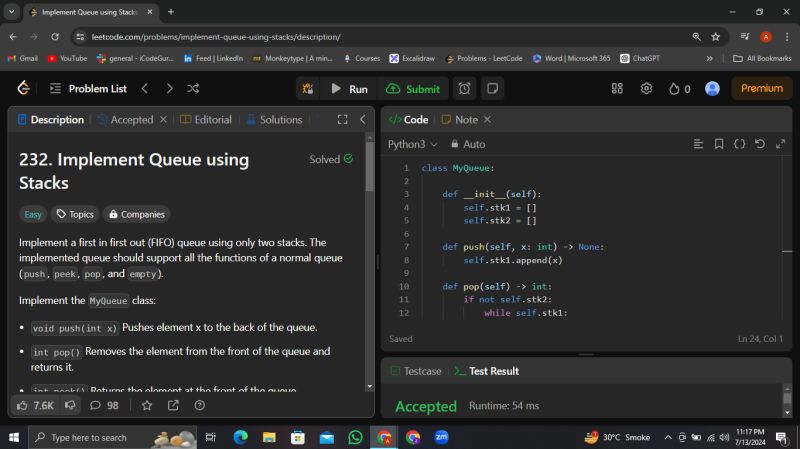Open the 98 comments discussion
Image resolution: width=800 pixels, height=449 pixels.
pyautogui.click(x=104, y=405)
